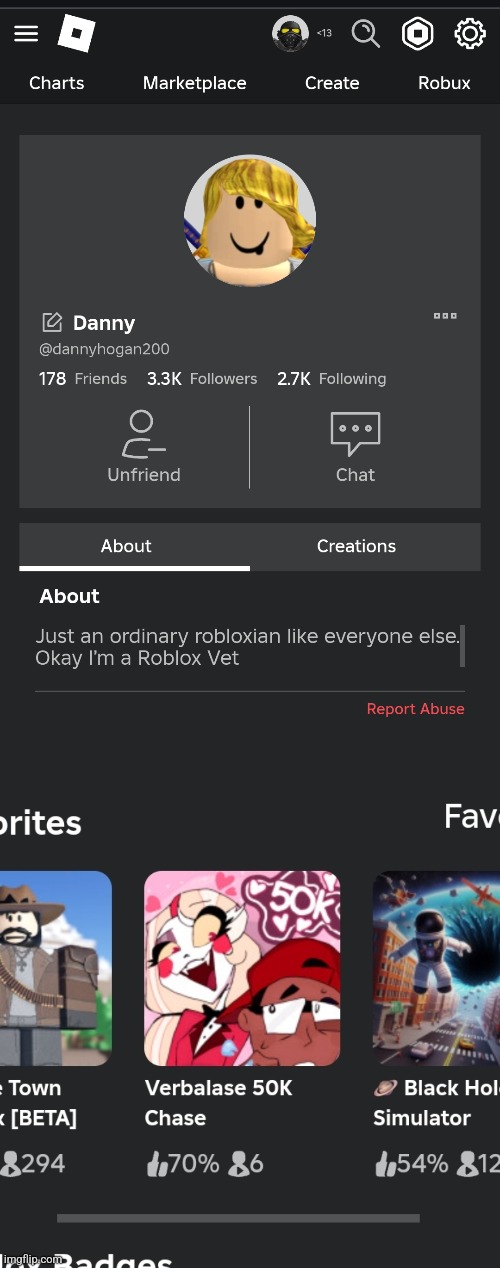Open the hamburger navigation menu

[26, 34]
